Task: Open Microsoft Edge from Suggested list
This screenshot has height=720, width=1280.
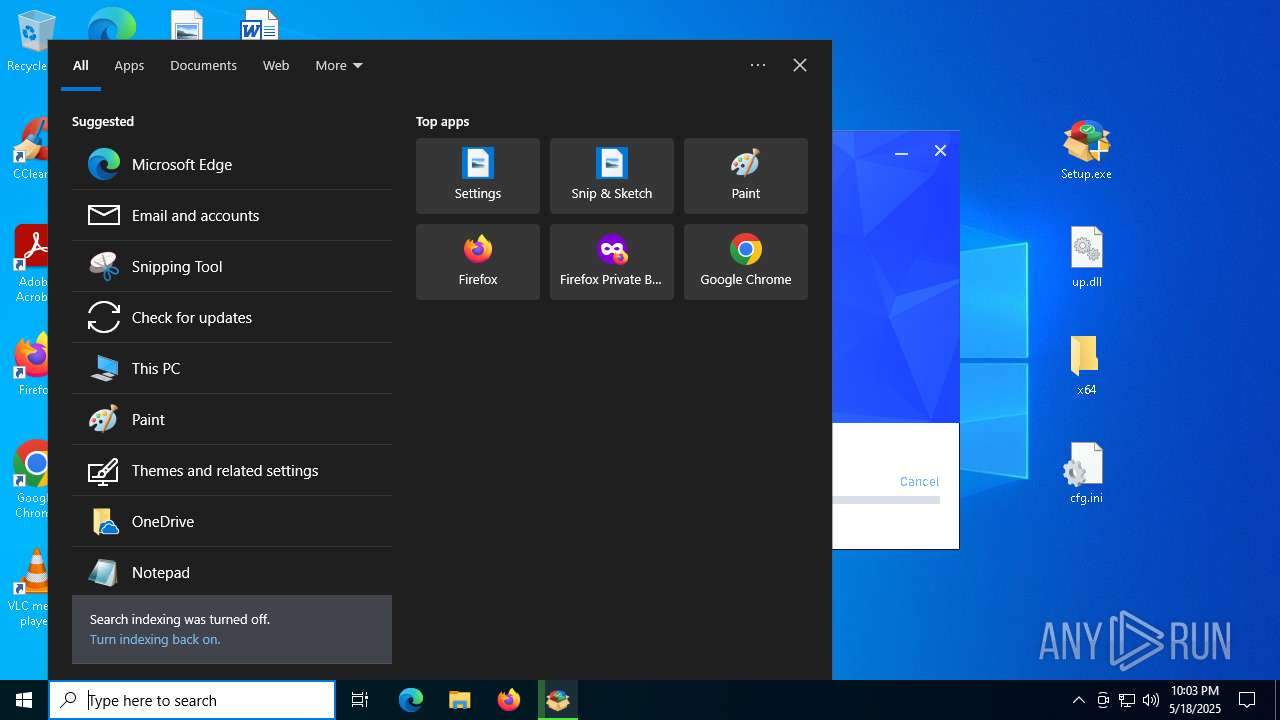Action: [x=232, y=164]
